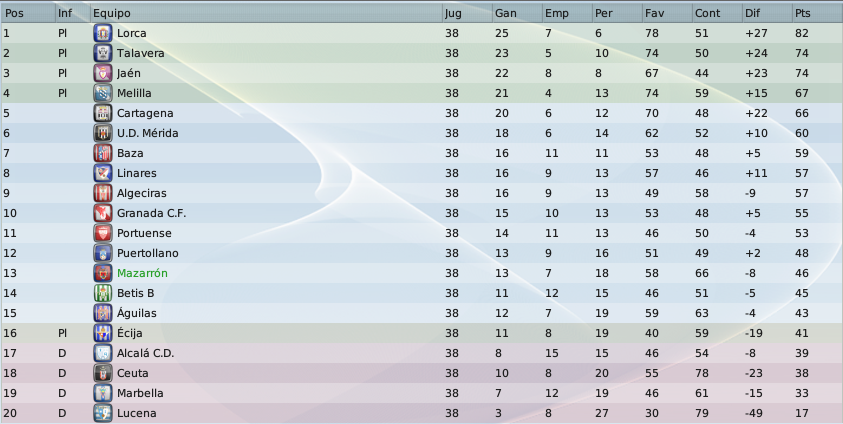Click the Talavera club badge icon
This screenshot has width=843, height=424.
tap(103, 53)
